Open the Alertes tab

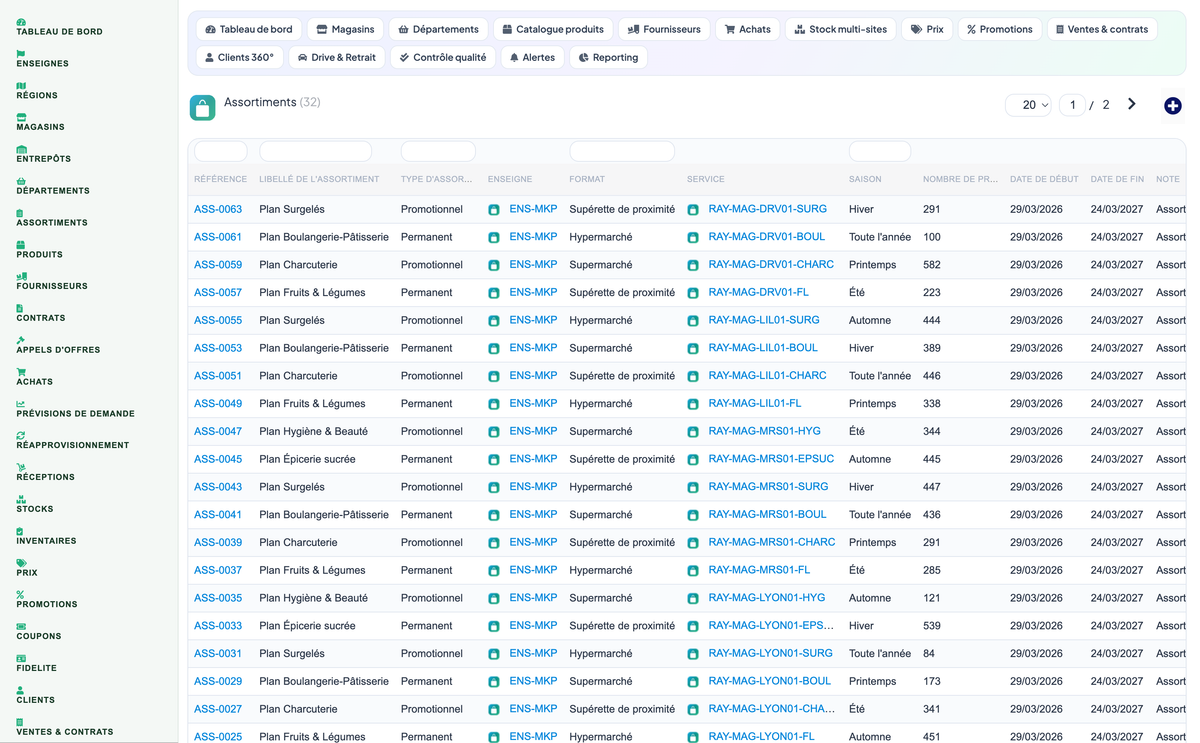tap(532, 57)
